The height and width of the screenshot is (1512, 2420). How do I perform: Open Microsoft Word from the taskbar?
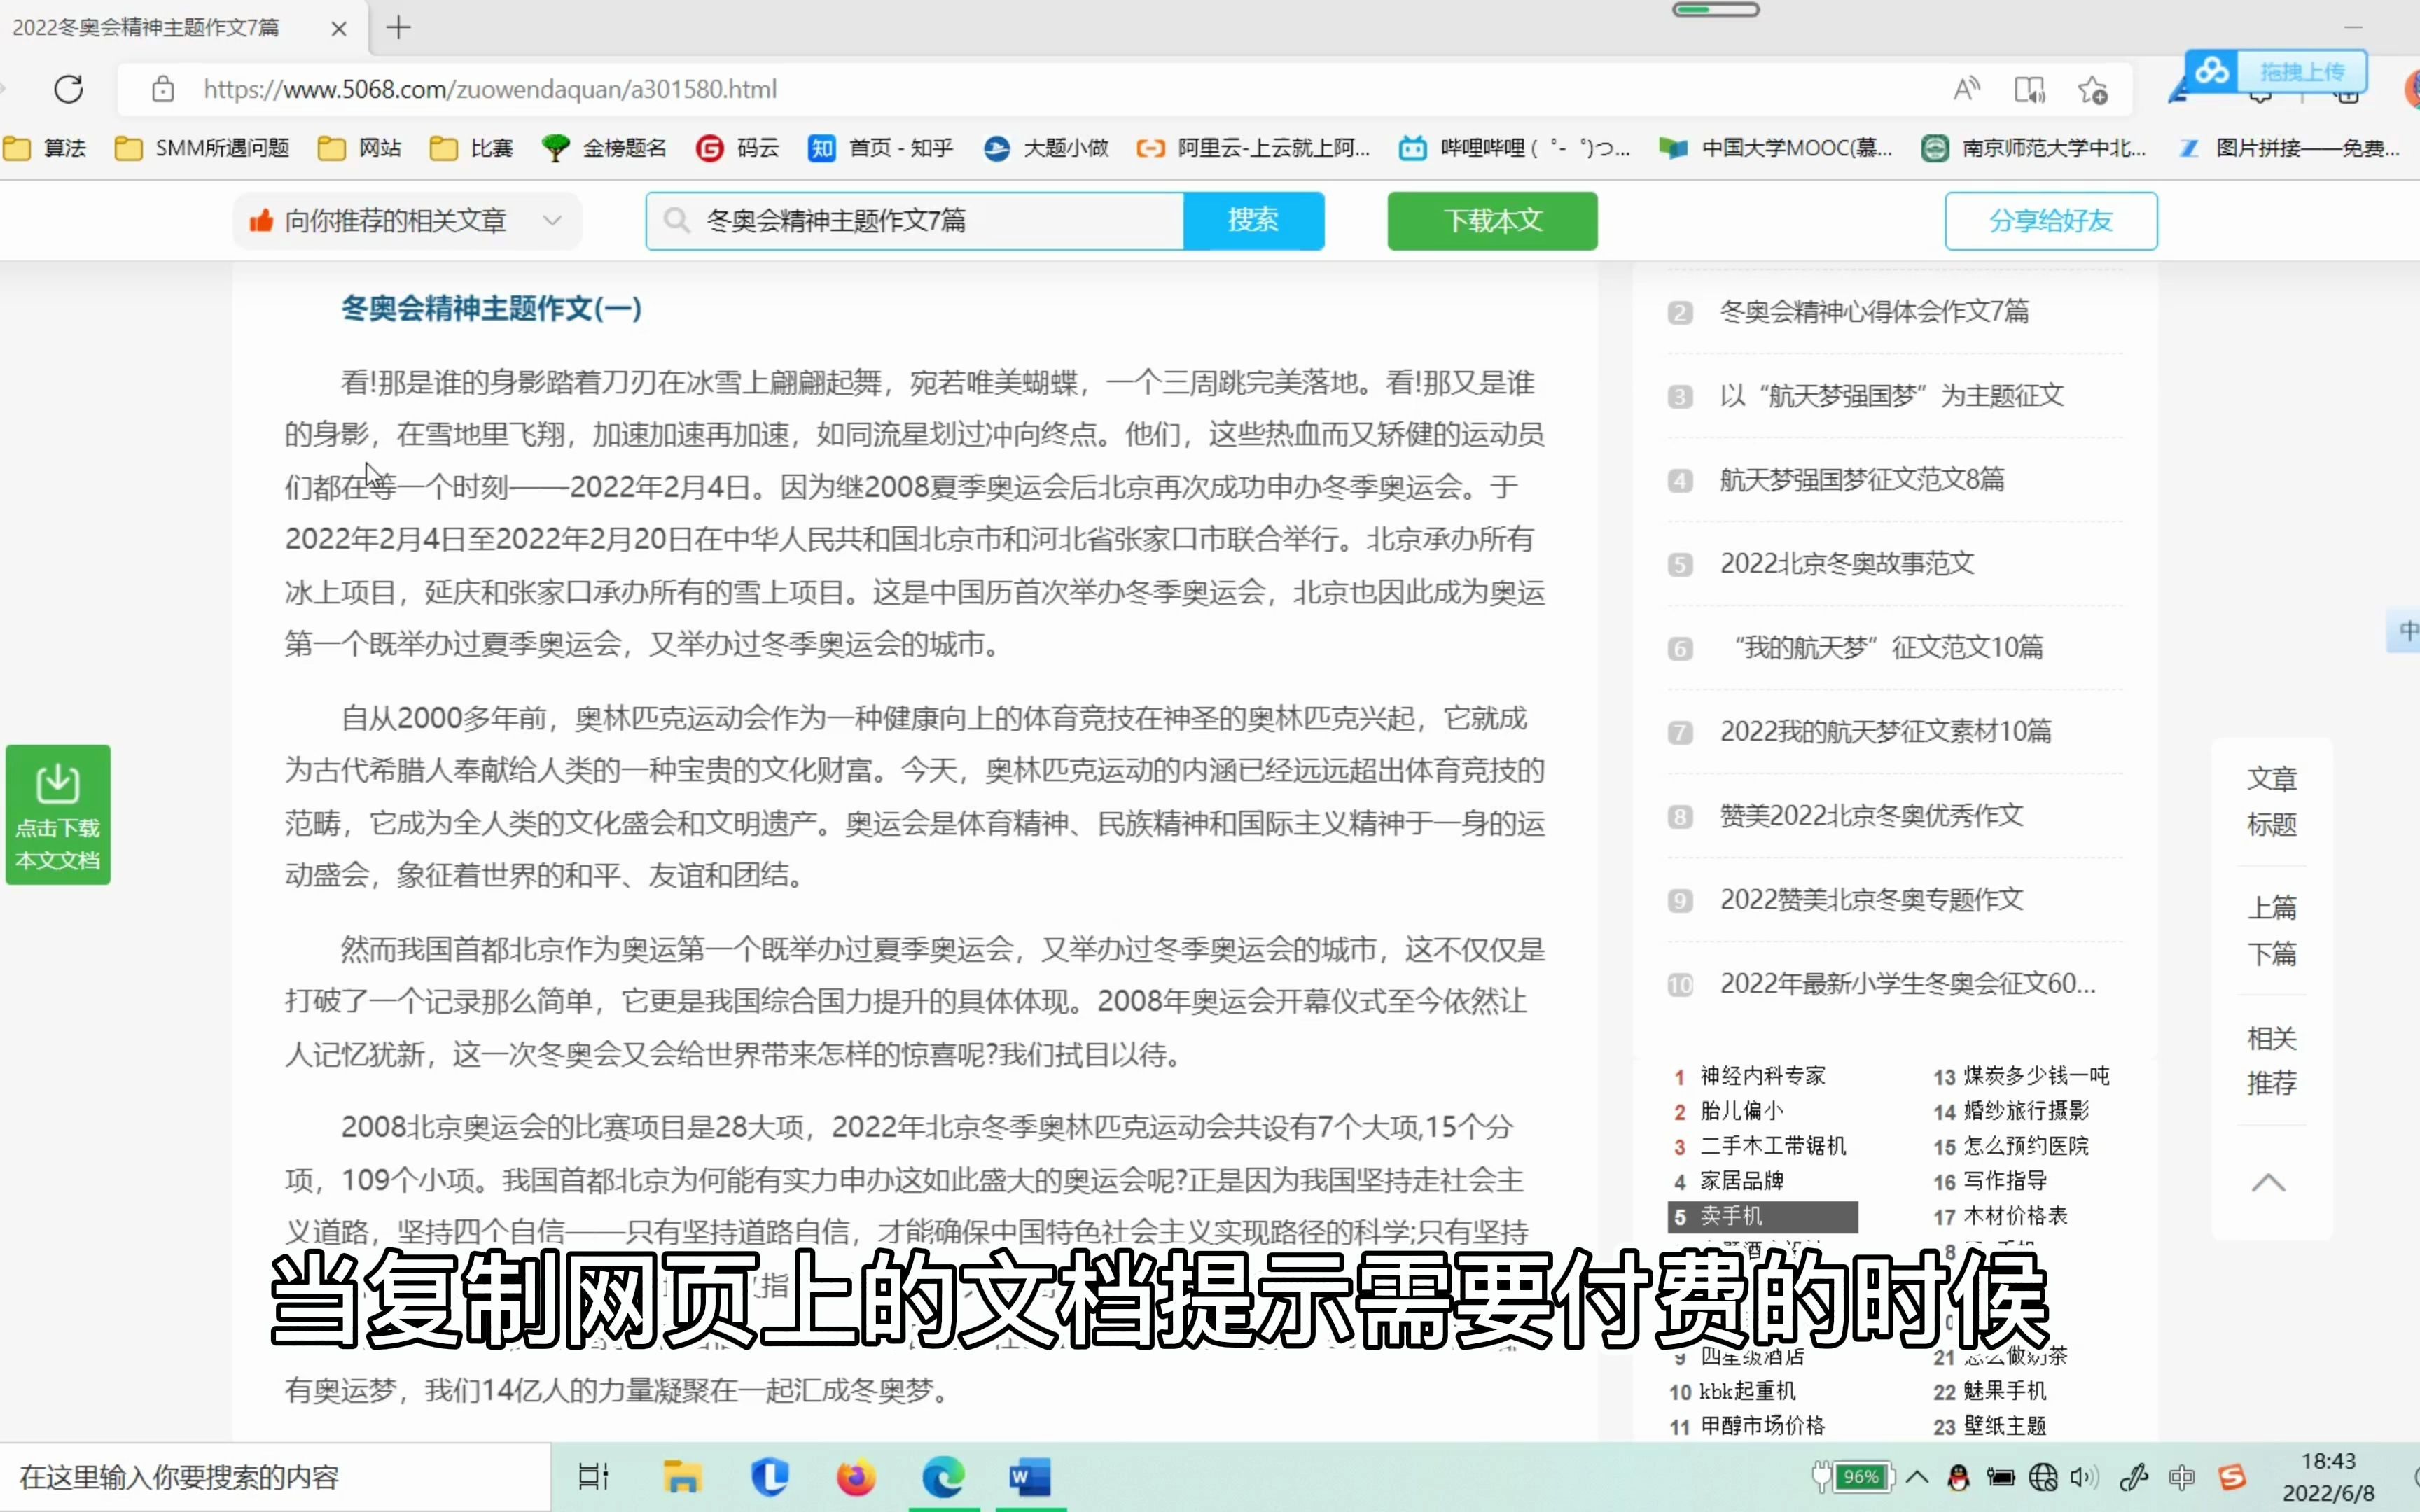(x=1030, y=1477)
